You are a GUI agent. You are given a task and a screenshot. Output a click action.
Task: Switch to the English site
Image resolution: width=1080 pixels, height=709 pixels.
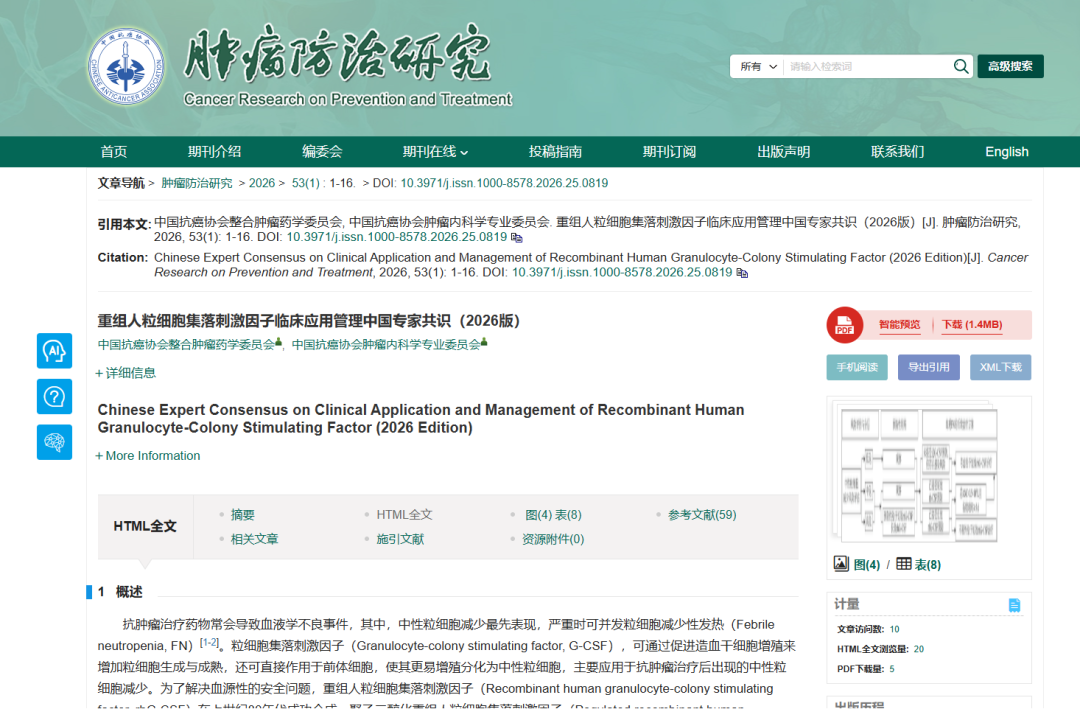click(1006, 152)
